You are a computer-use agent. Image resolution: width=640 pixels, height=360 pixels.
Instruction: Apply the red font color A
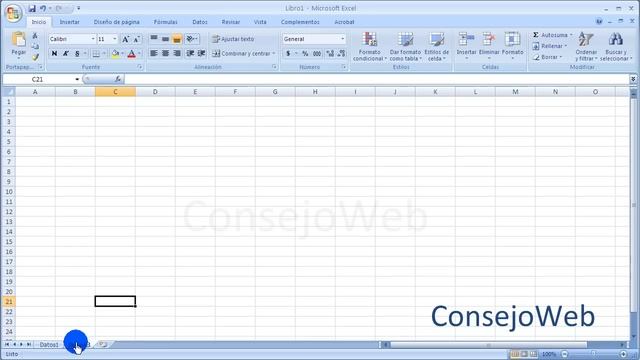tap(131, 53)
